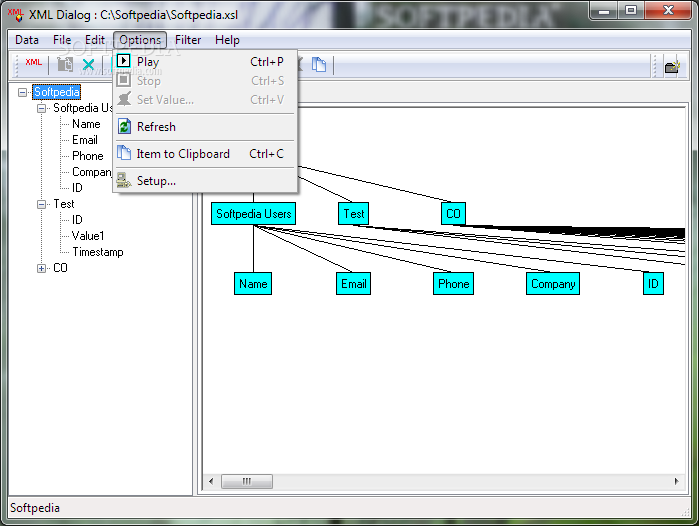
Task: Select the Softpedia root tree item
Action: [57, 92]
